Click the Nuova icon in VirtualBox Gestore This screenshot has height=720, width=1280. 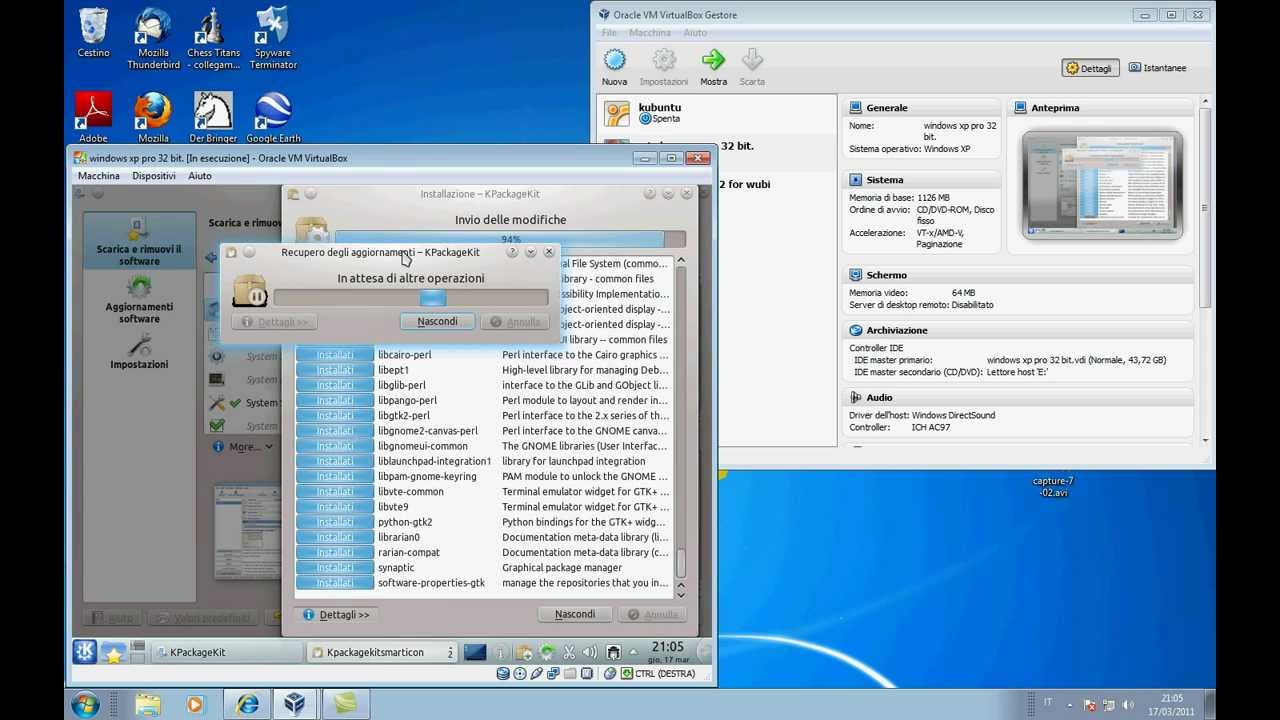point(614,60)
